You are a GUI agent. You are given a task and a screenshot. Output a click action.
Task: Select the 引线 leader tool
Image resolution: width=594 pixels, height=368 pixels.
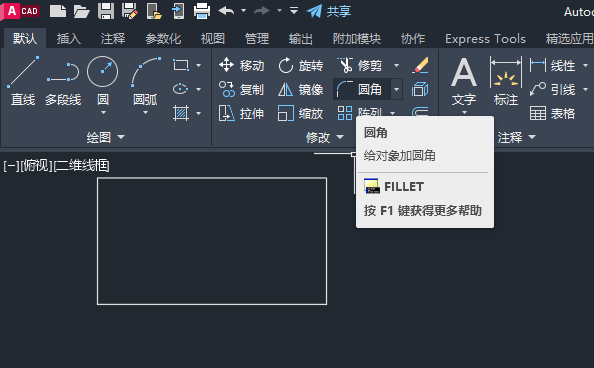tap(553, 89)
